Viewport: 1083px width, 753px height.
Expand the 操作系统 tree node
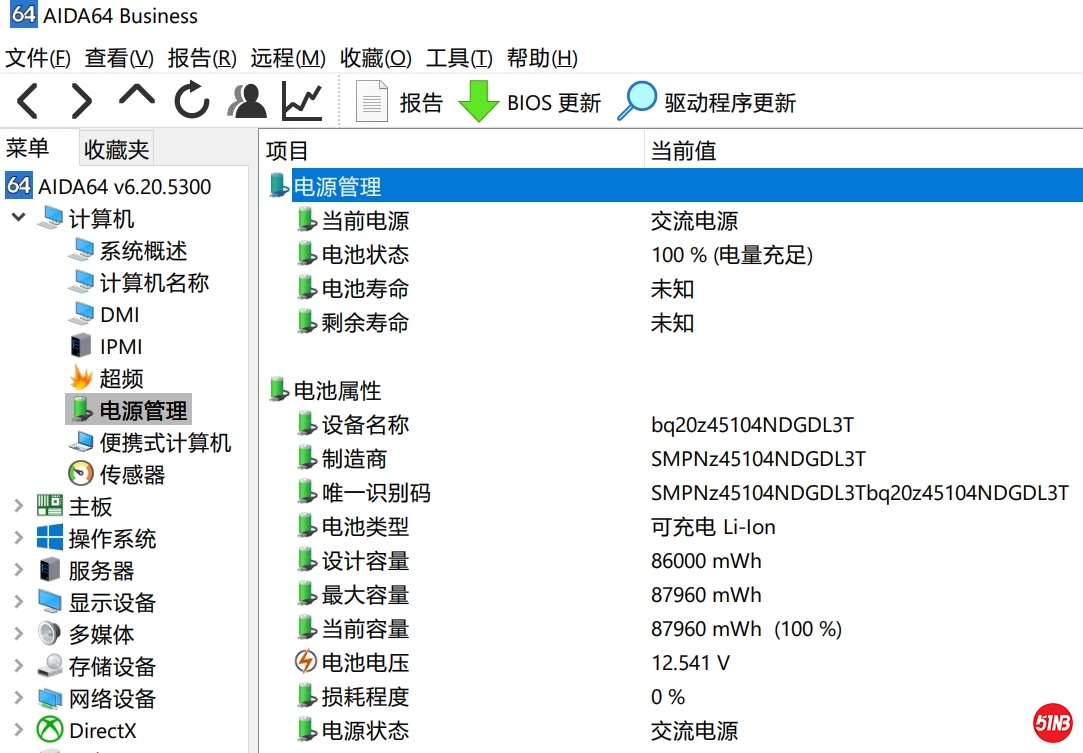coord(18,538)
